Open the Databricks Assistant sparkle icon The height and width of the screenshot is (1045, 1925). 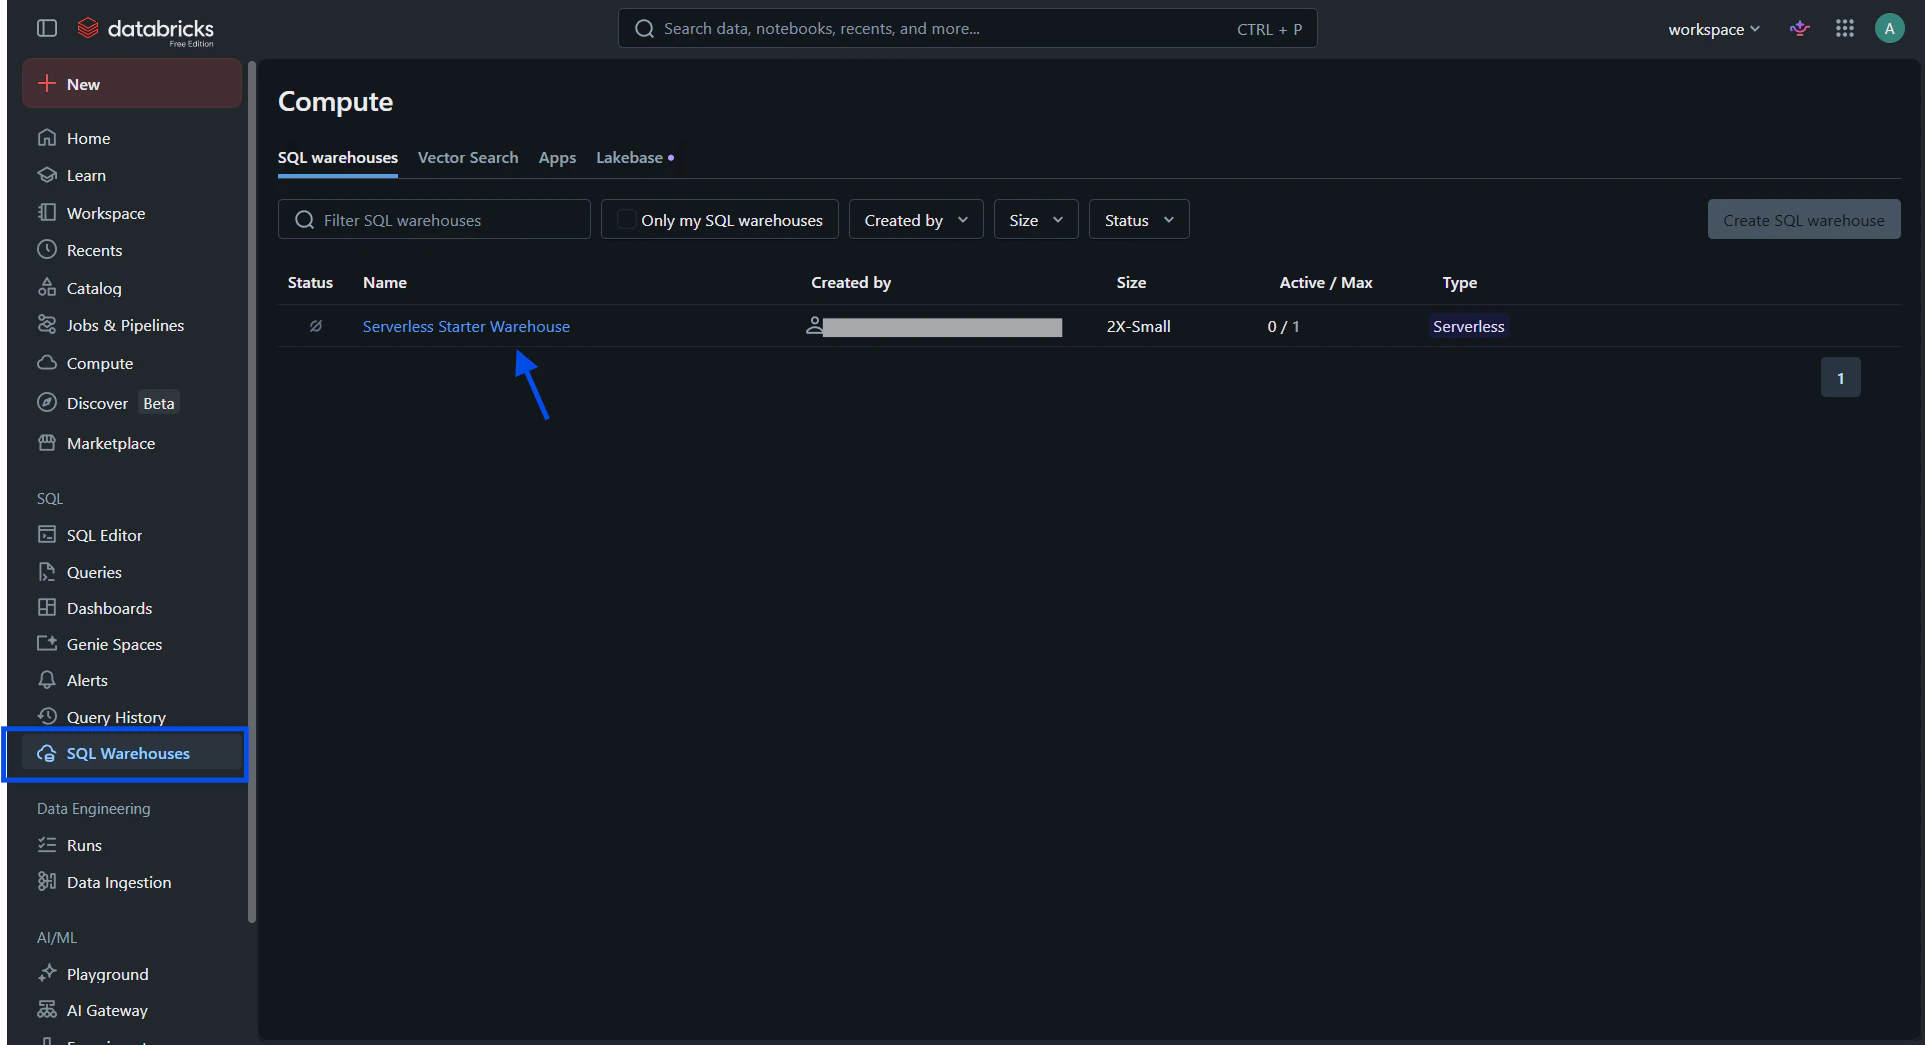click(x=1800, y=29)
